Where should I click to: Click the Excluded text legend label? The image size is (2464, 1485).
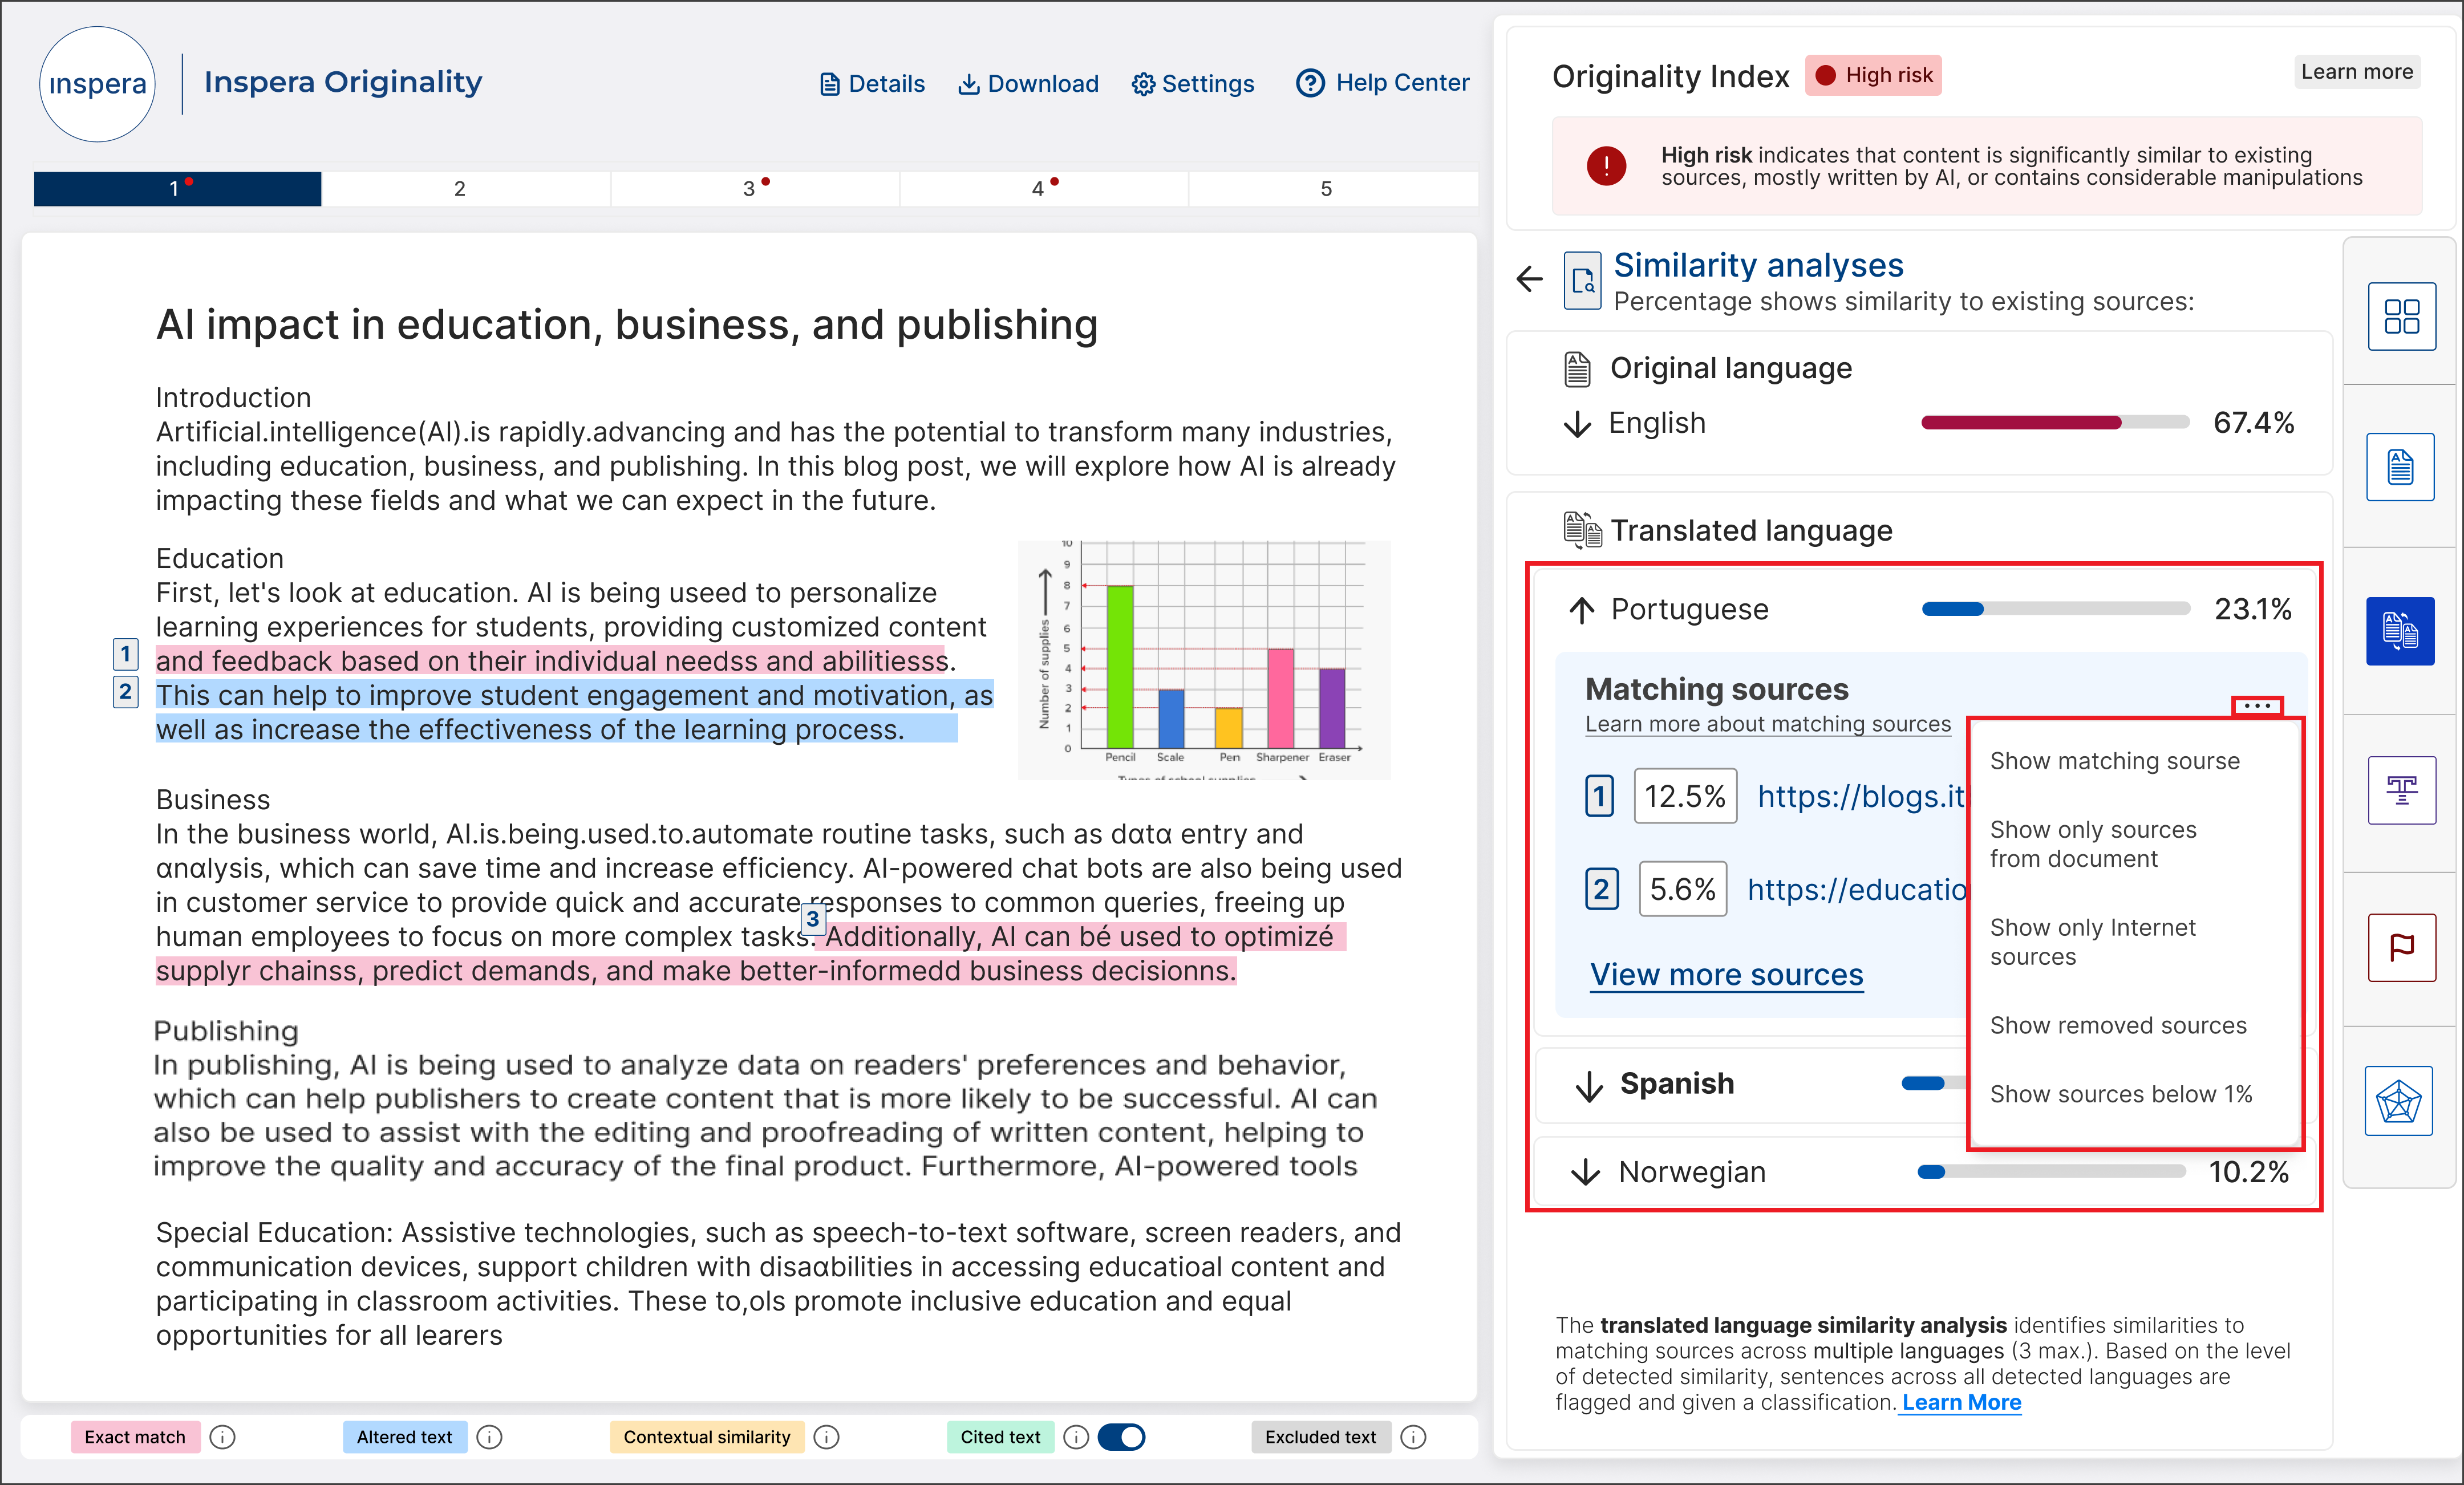click(x=1320, y=1437)
